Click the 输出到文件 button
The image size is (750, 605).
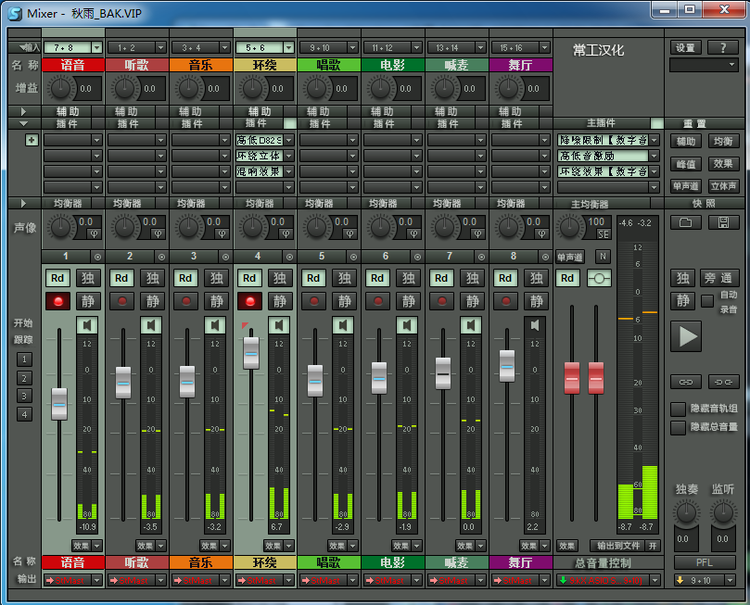(x=618, y=546)
